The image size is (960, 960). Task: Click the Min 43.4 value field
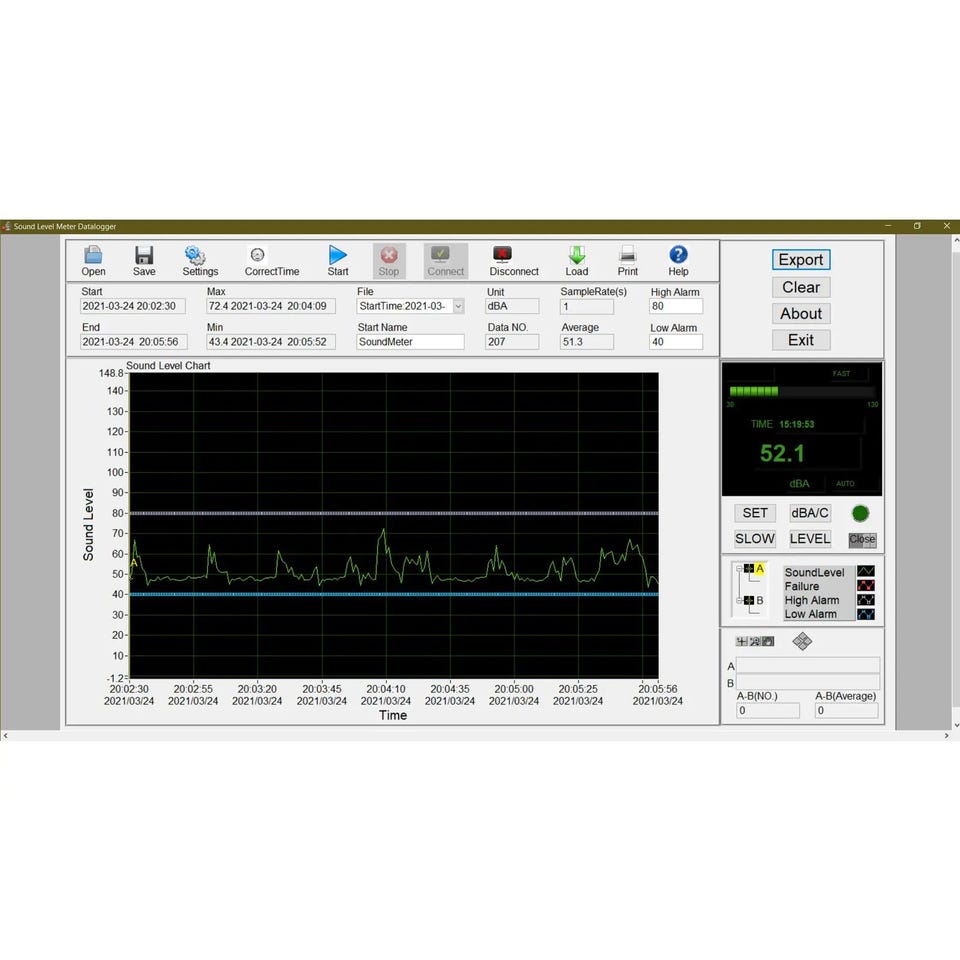coord(271,342)
